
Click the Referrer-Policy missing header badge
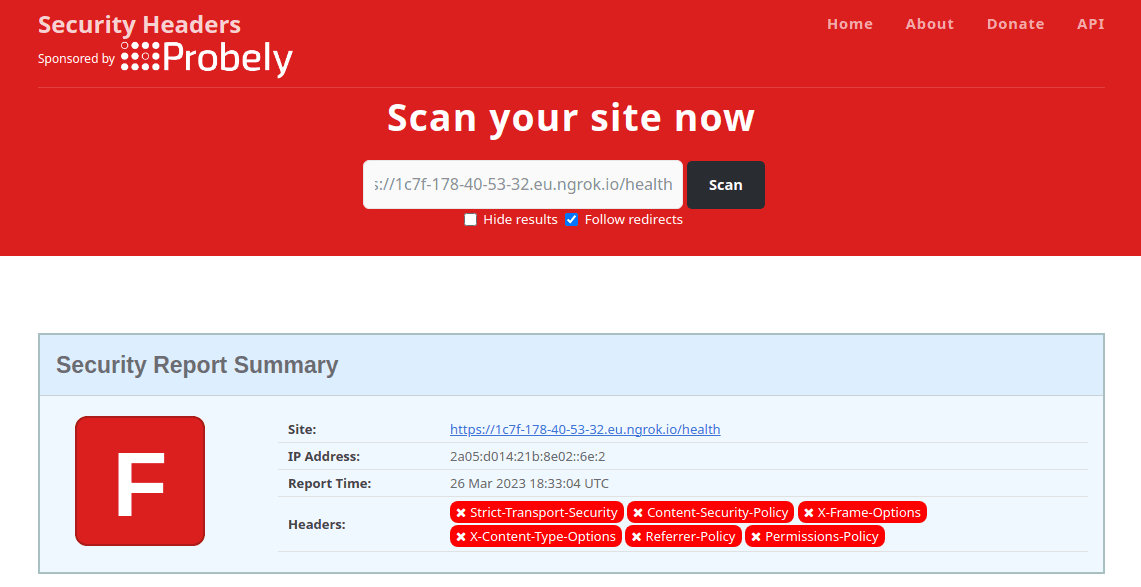click(683, 537)
